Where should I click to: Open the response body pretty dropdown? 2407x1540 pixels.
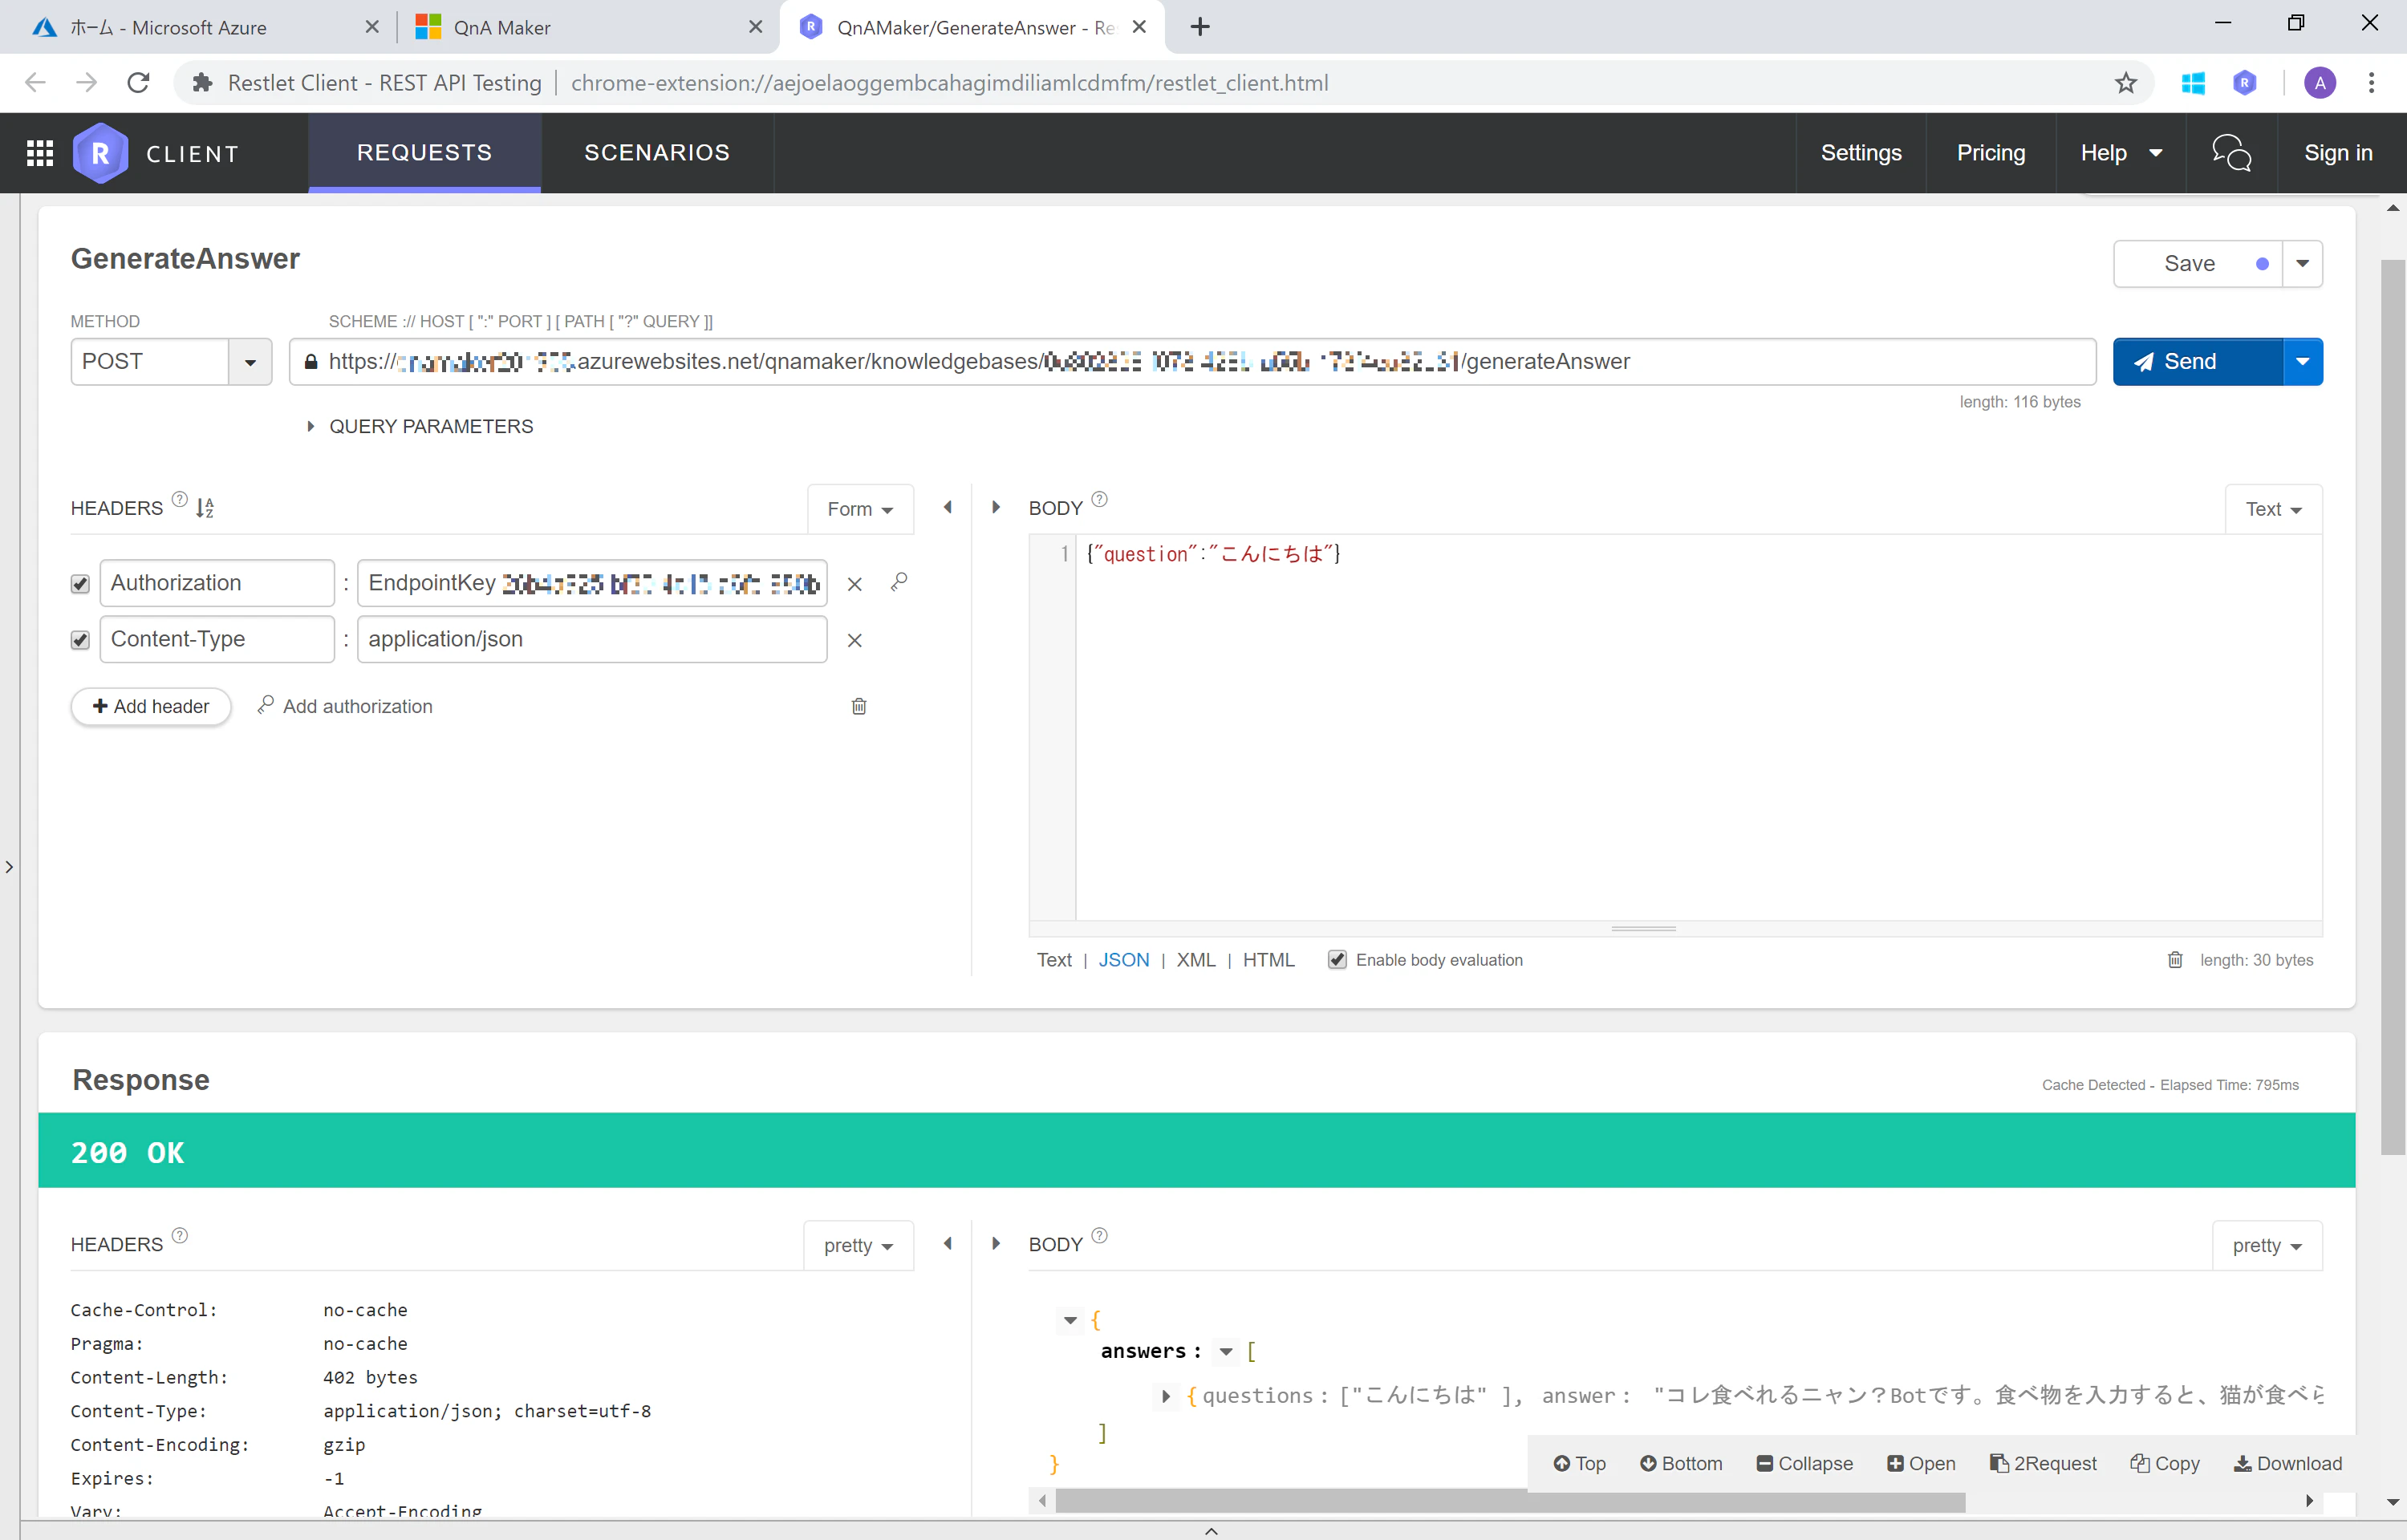click(2267, 1245)
